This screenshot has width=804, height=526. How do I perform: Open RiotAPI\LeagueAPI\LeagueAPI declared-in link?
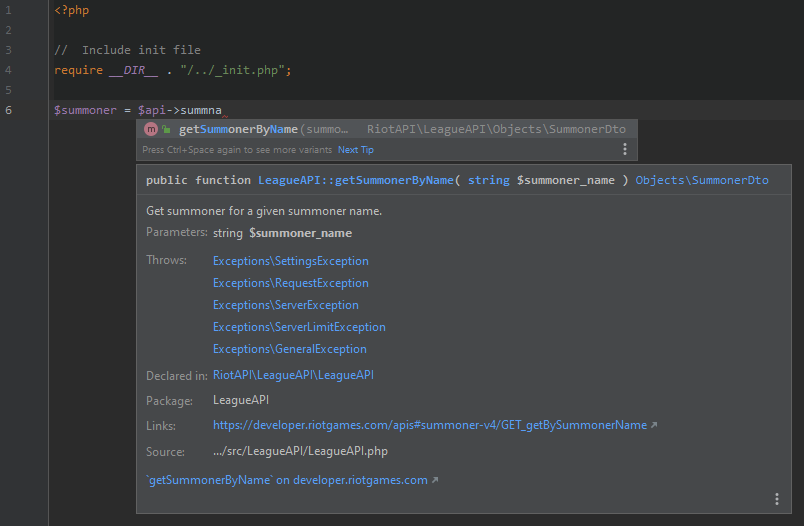(293, 375)
